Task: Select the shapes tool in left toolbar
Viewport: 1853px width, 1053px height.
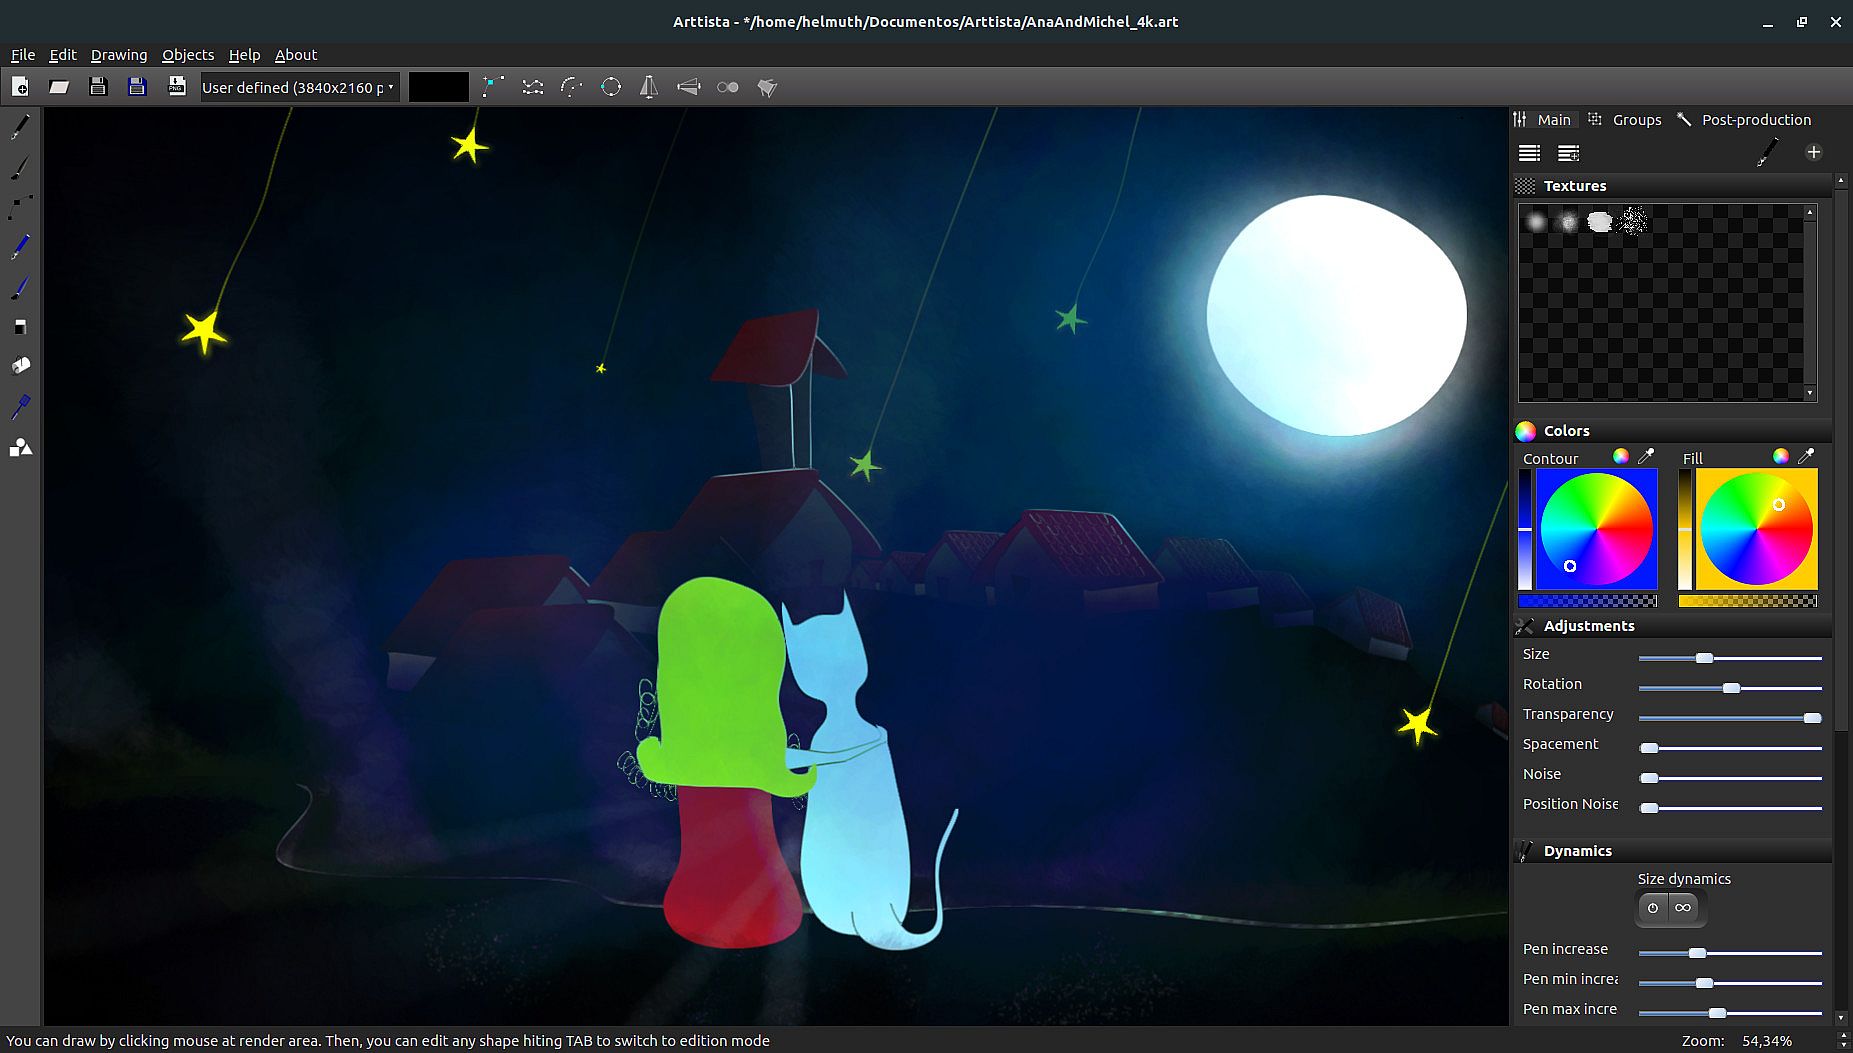Action: (x=20, y=447)
